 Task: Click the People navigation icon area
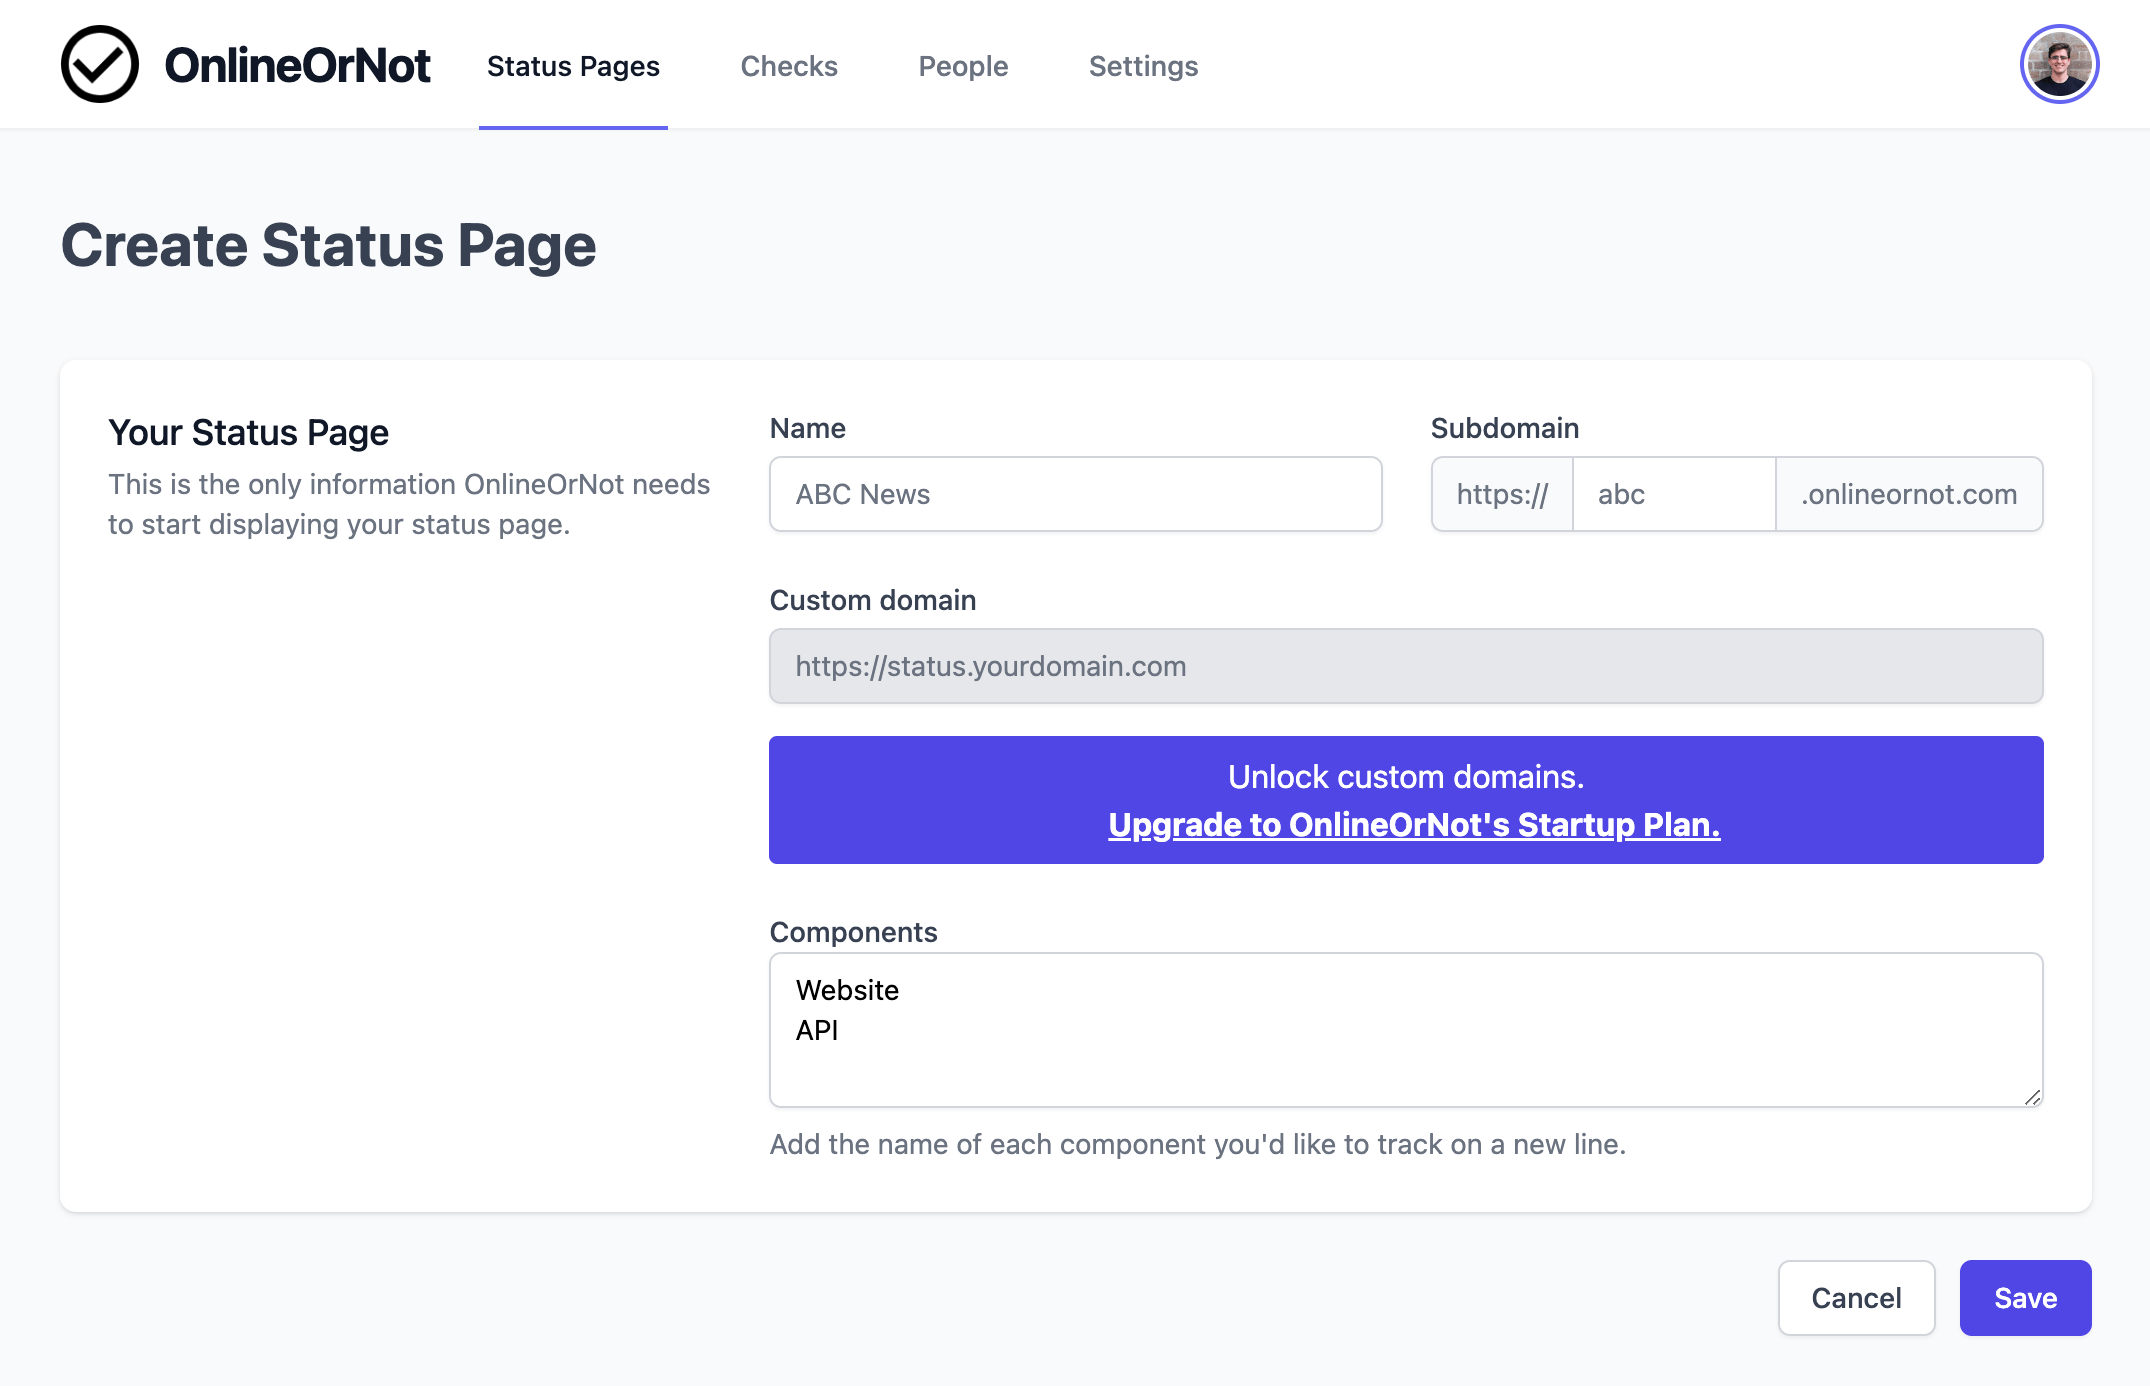pyautogui.click(x=964, y=66)
